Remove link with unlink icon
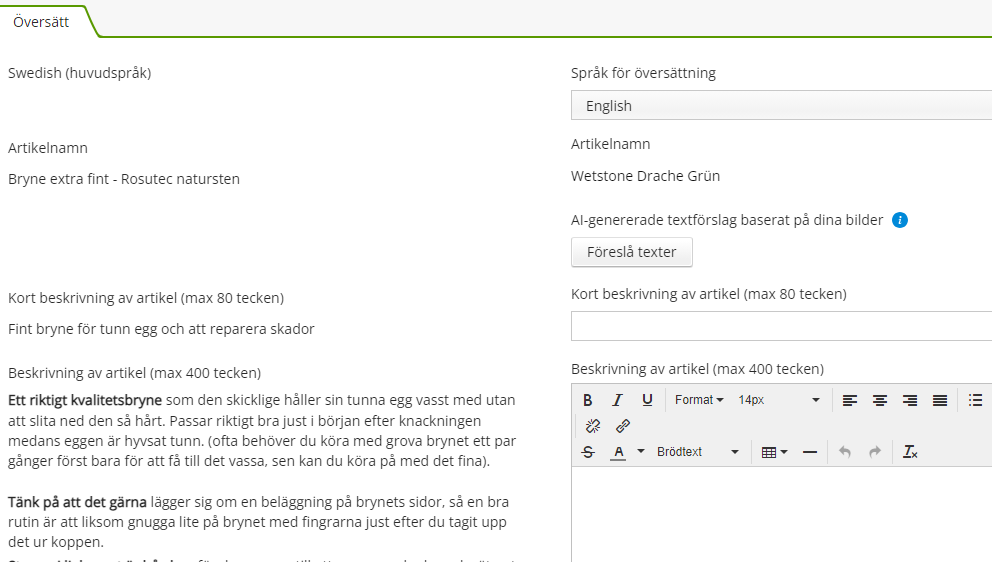The height and width of the screenshot is (562, 992). tap(593, 426)
